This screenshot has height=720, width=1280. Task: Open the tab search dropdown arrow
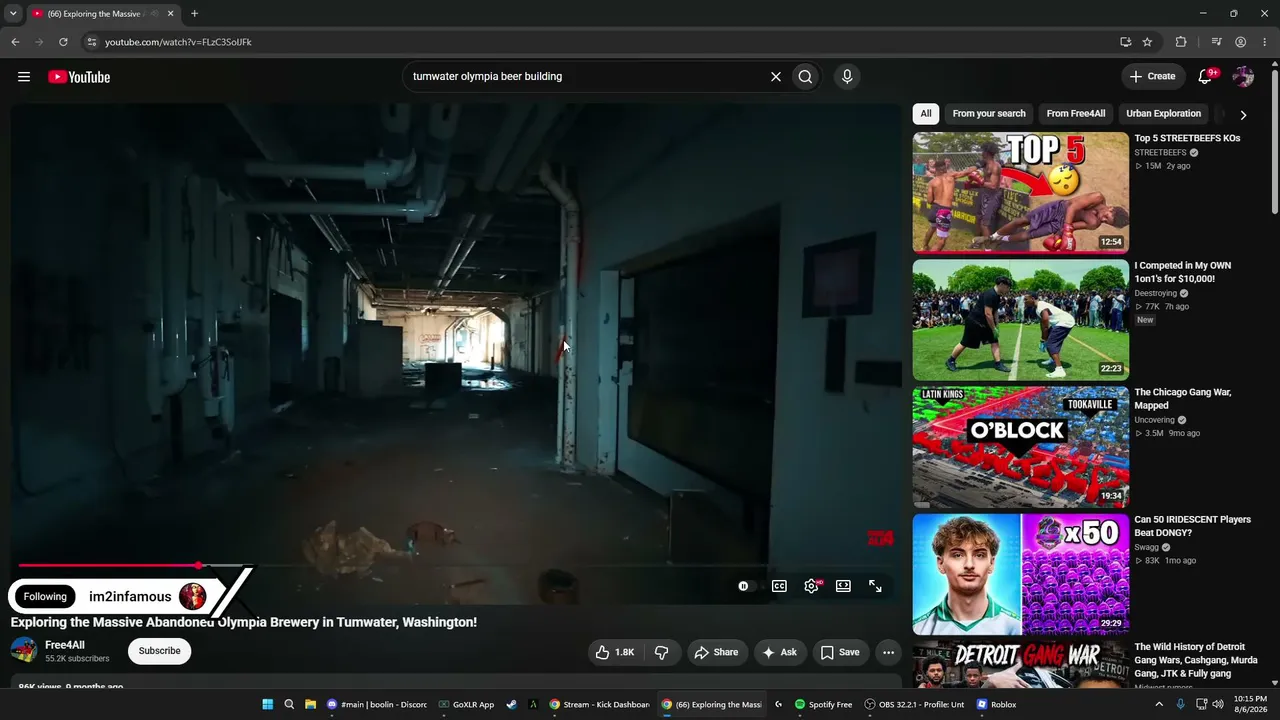13,14
